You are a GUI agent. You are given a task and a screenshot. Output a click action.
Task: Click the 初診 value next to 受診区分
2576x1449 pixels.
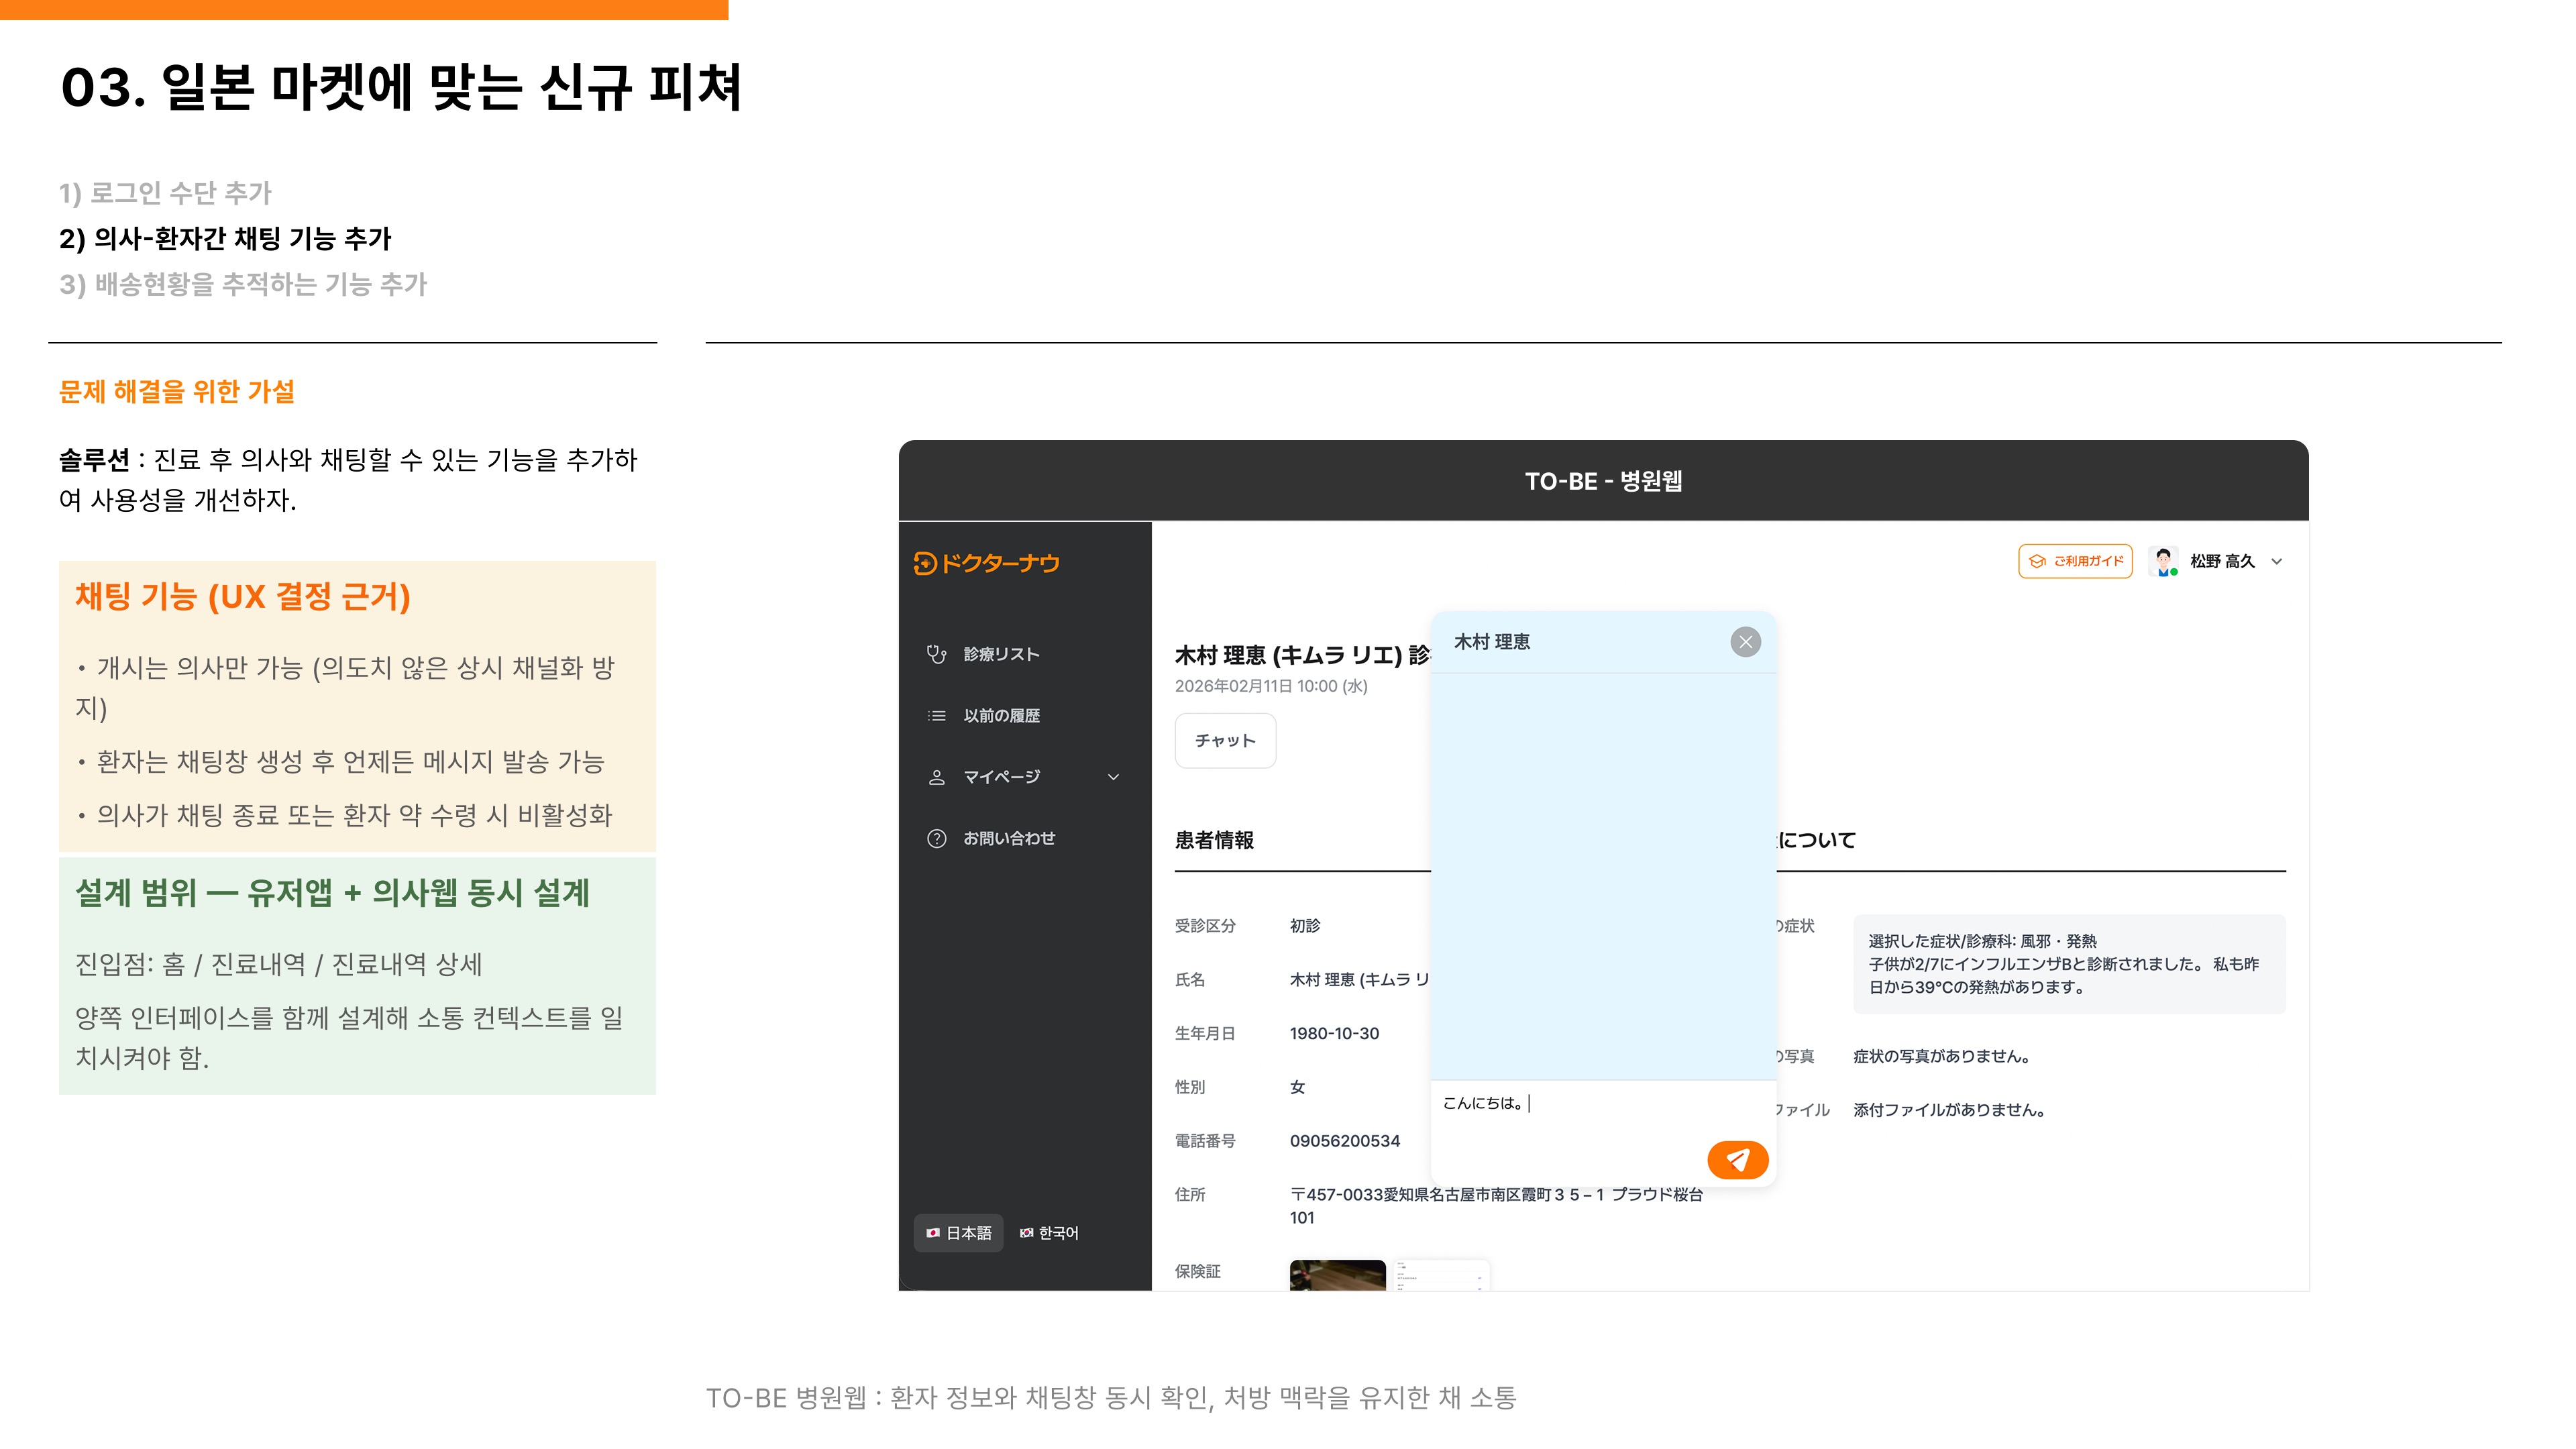coord(1304,926)
